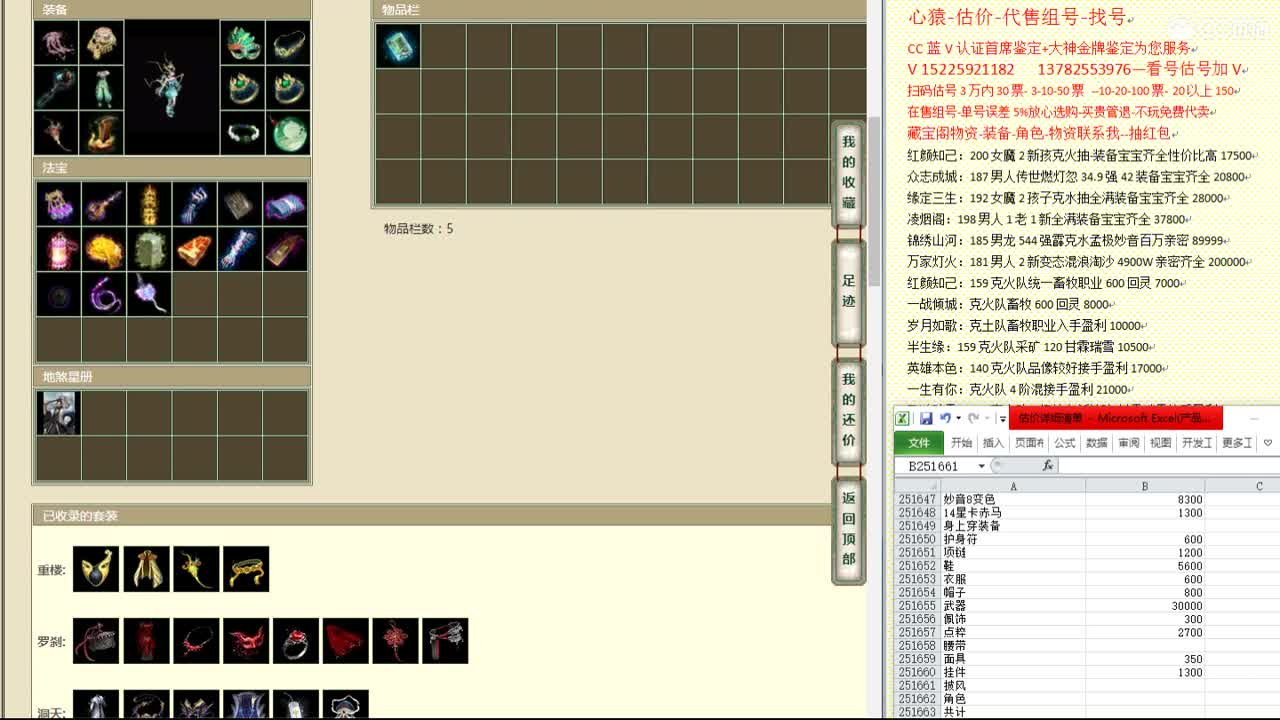Switch to the 数据 ribbon tab

(1097, 443)
